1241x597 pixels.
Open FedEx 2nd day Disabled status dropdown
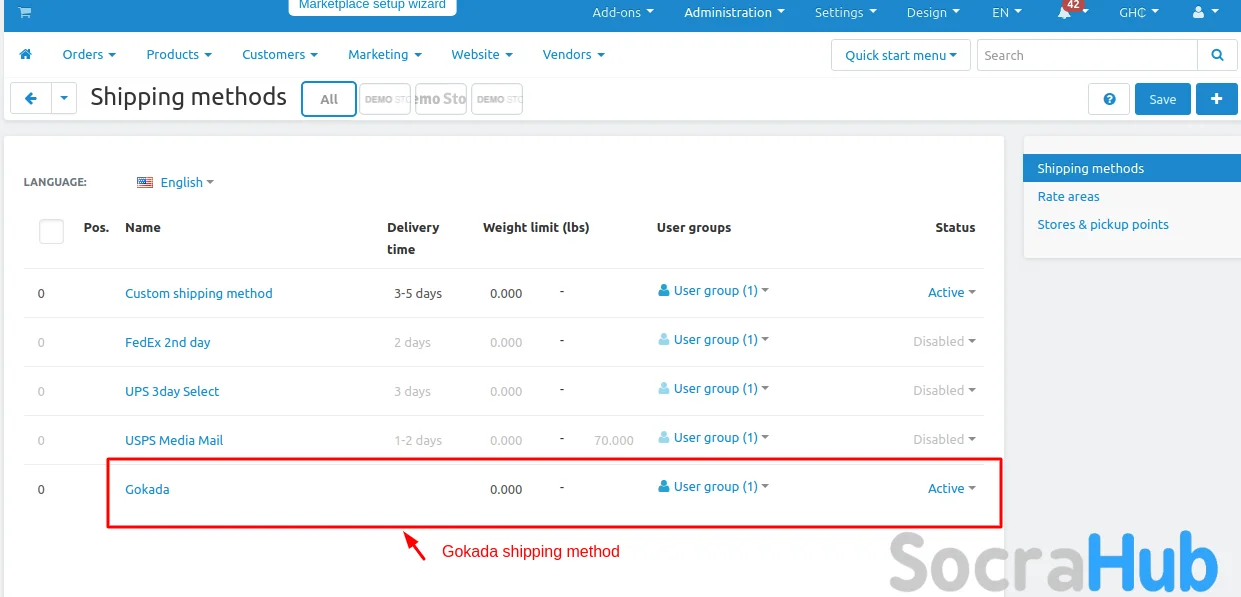click(x=944, y=341)
